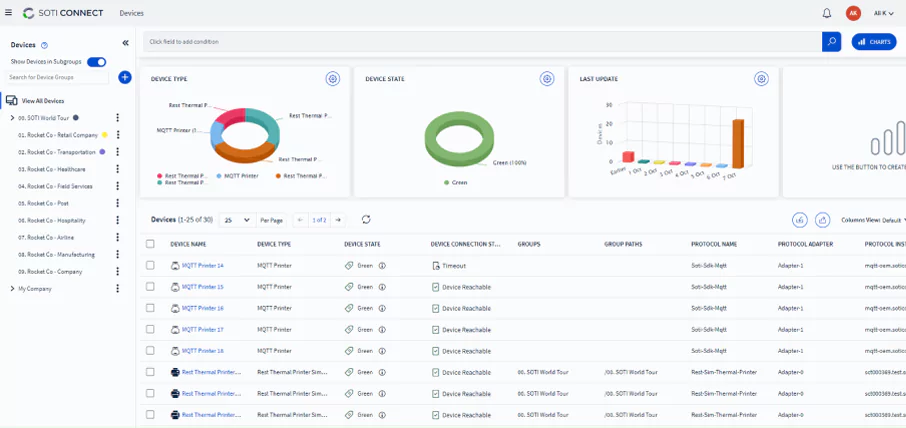Open options for 04. Rocket Co - Field Services

click(x=118, y=186)
